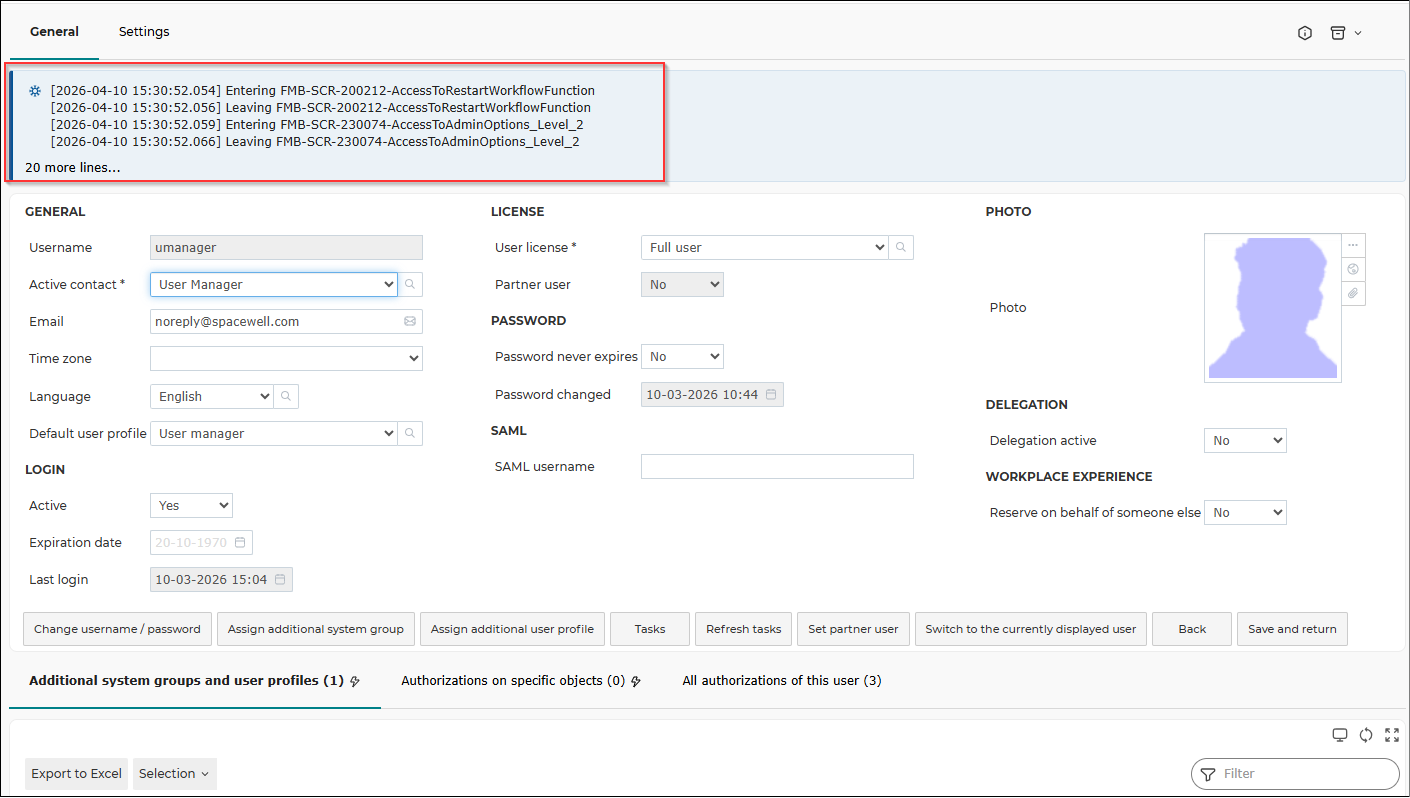Click the user photo placeholder thumbnail

pyautogui.click(x=1272, y=308)
